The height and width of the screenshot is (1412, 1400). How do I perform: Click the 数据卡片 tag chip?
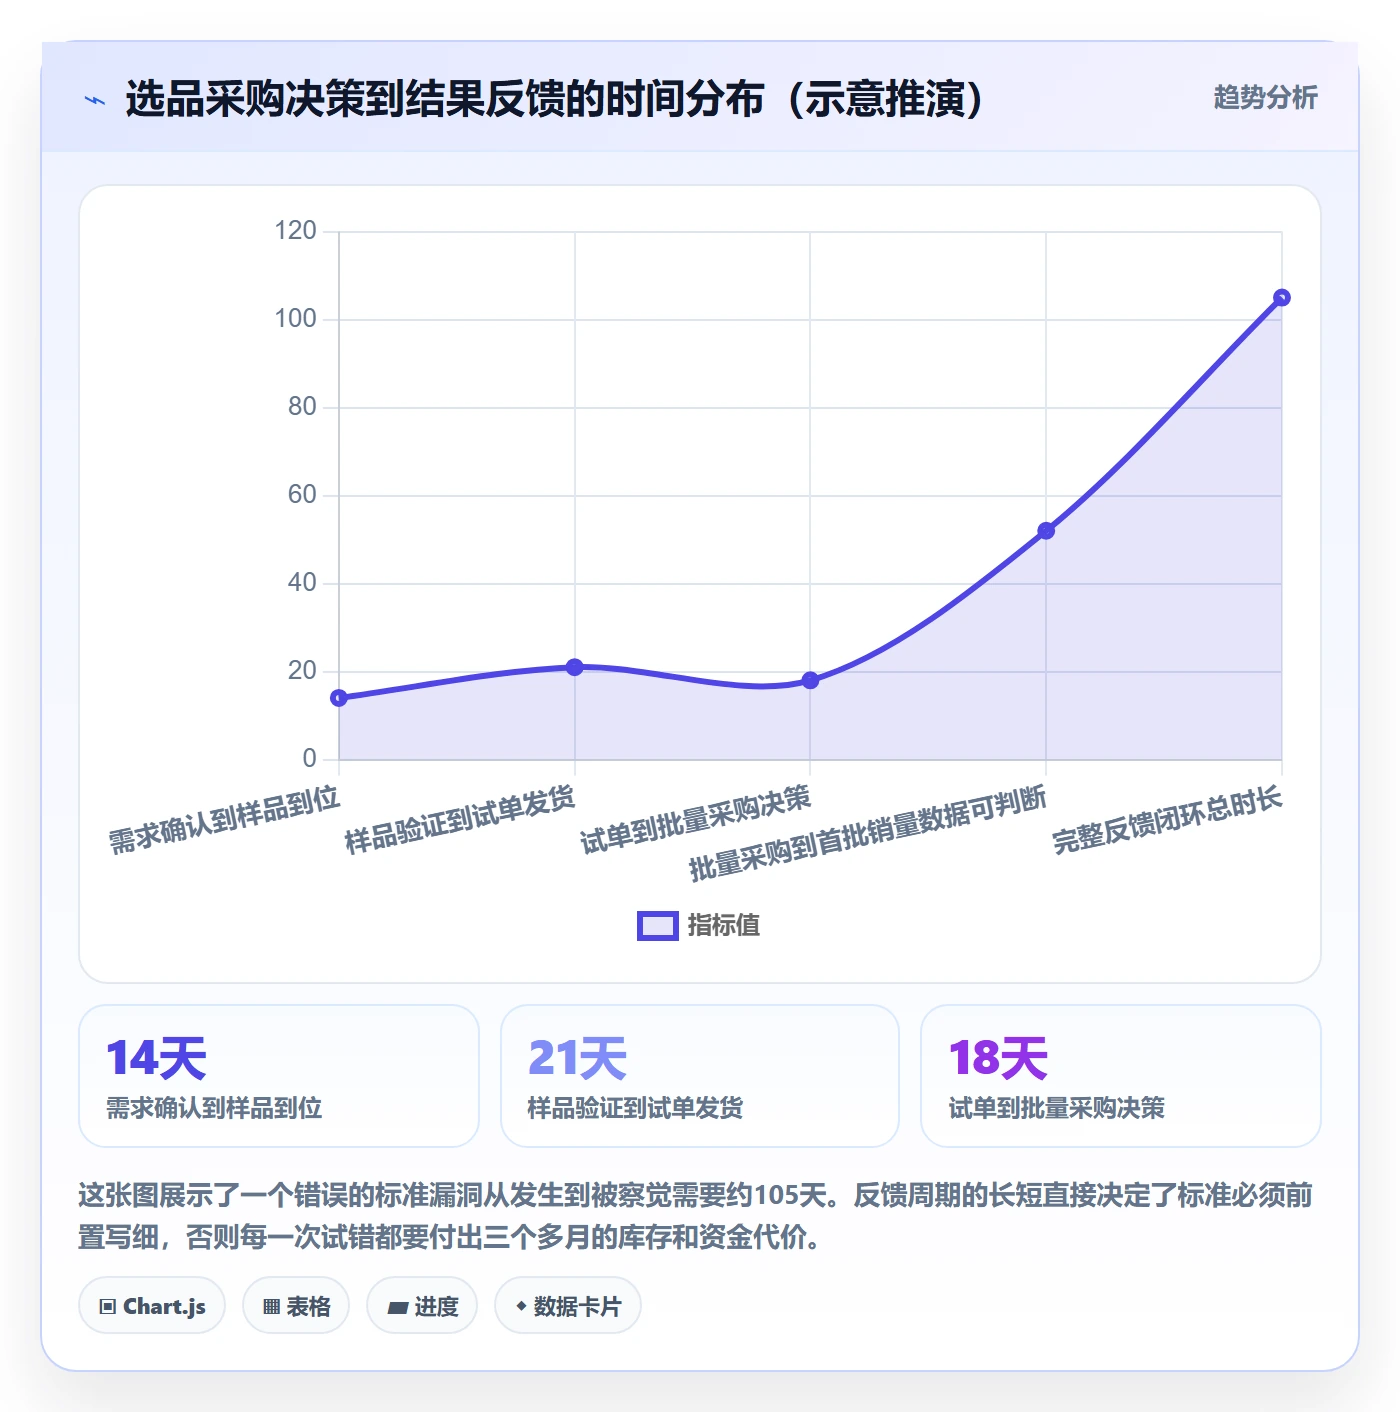tap(568, 1306)
